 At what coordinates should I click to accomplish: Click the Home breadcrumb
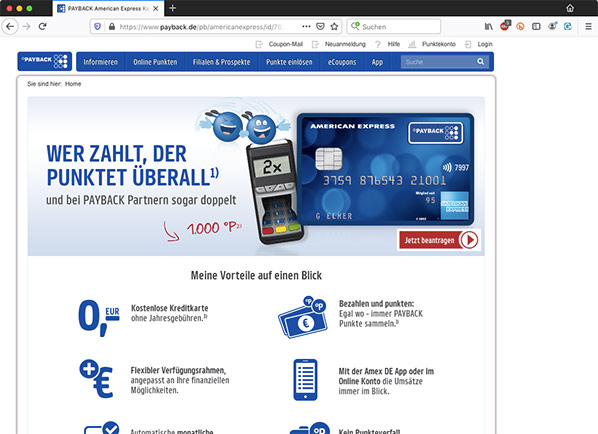[x=73, y=84]
